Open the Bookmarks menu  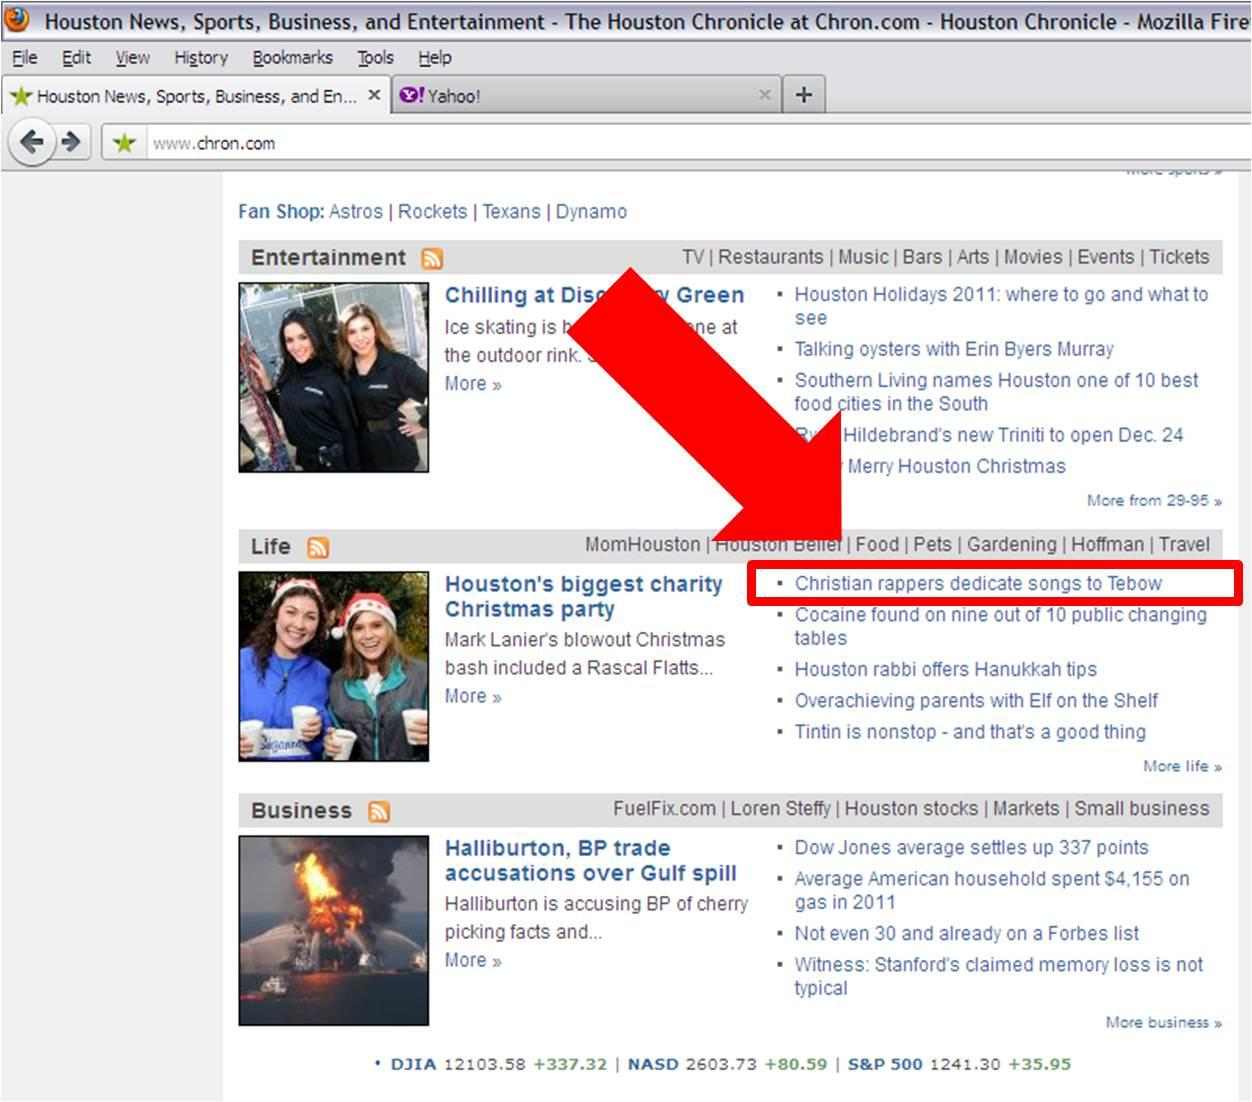(x=292, y=58)
